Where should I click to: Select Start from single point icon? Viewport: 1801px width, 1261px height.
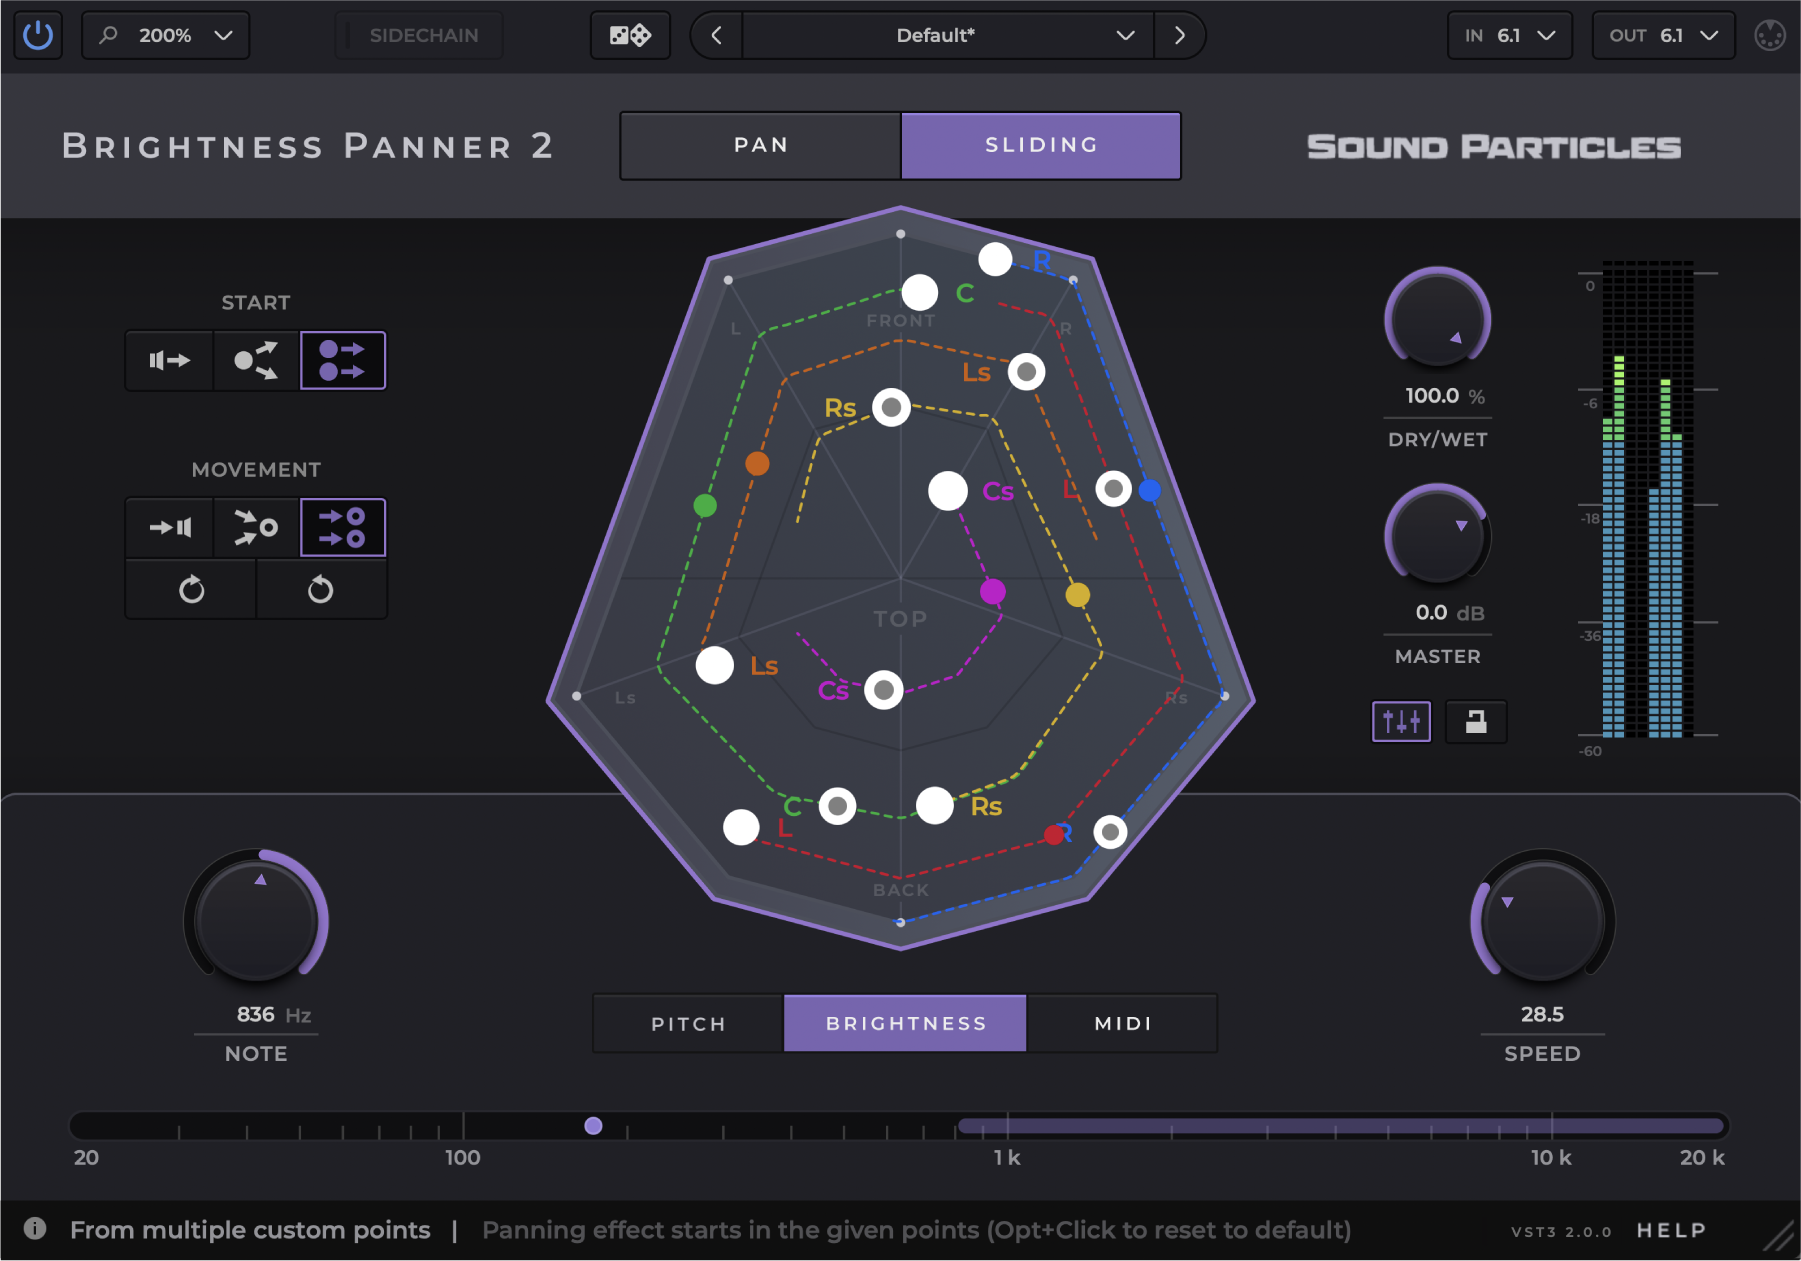point(170,360)
